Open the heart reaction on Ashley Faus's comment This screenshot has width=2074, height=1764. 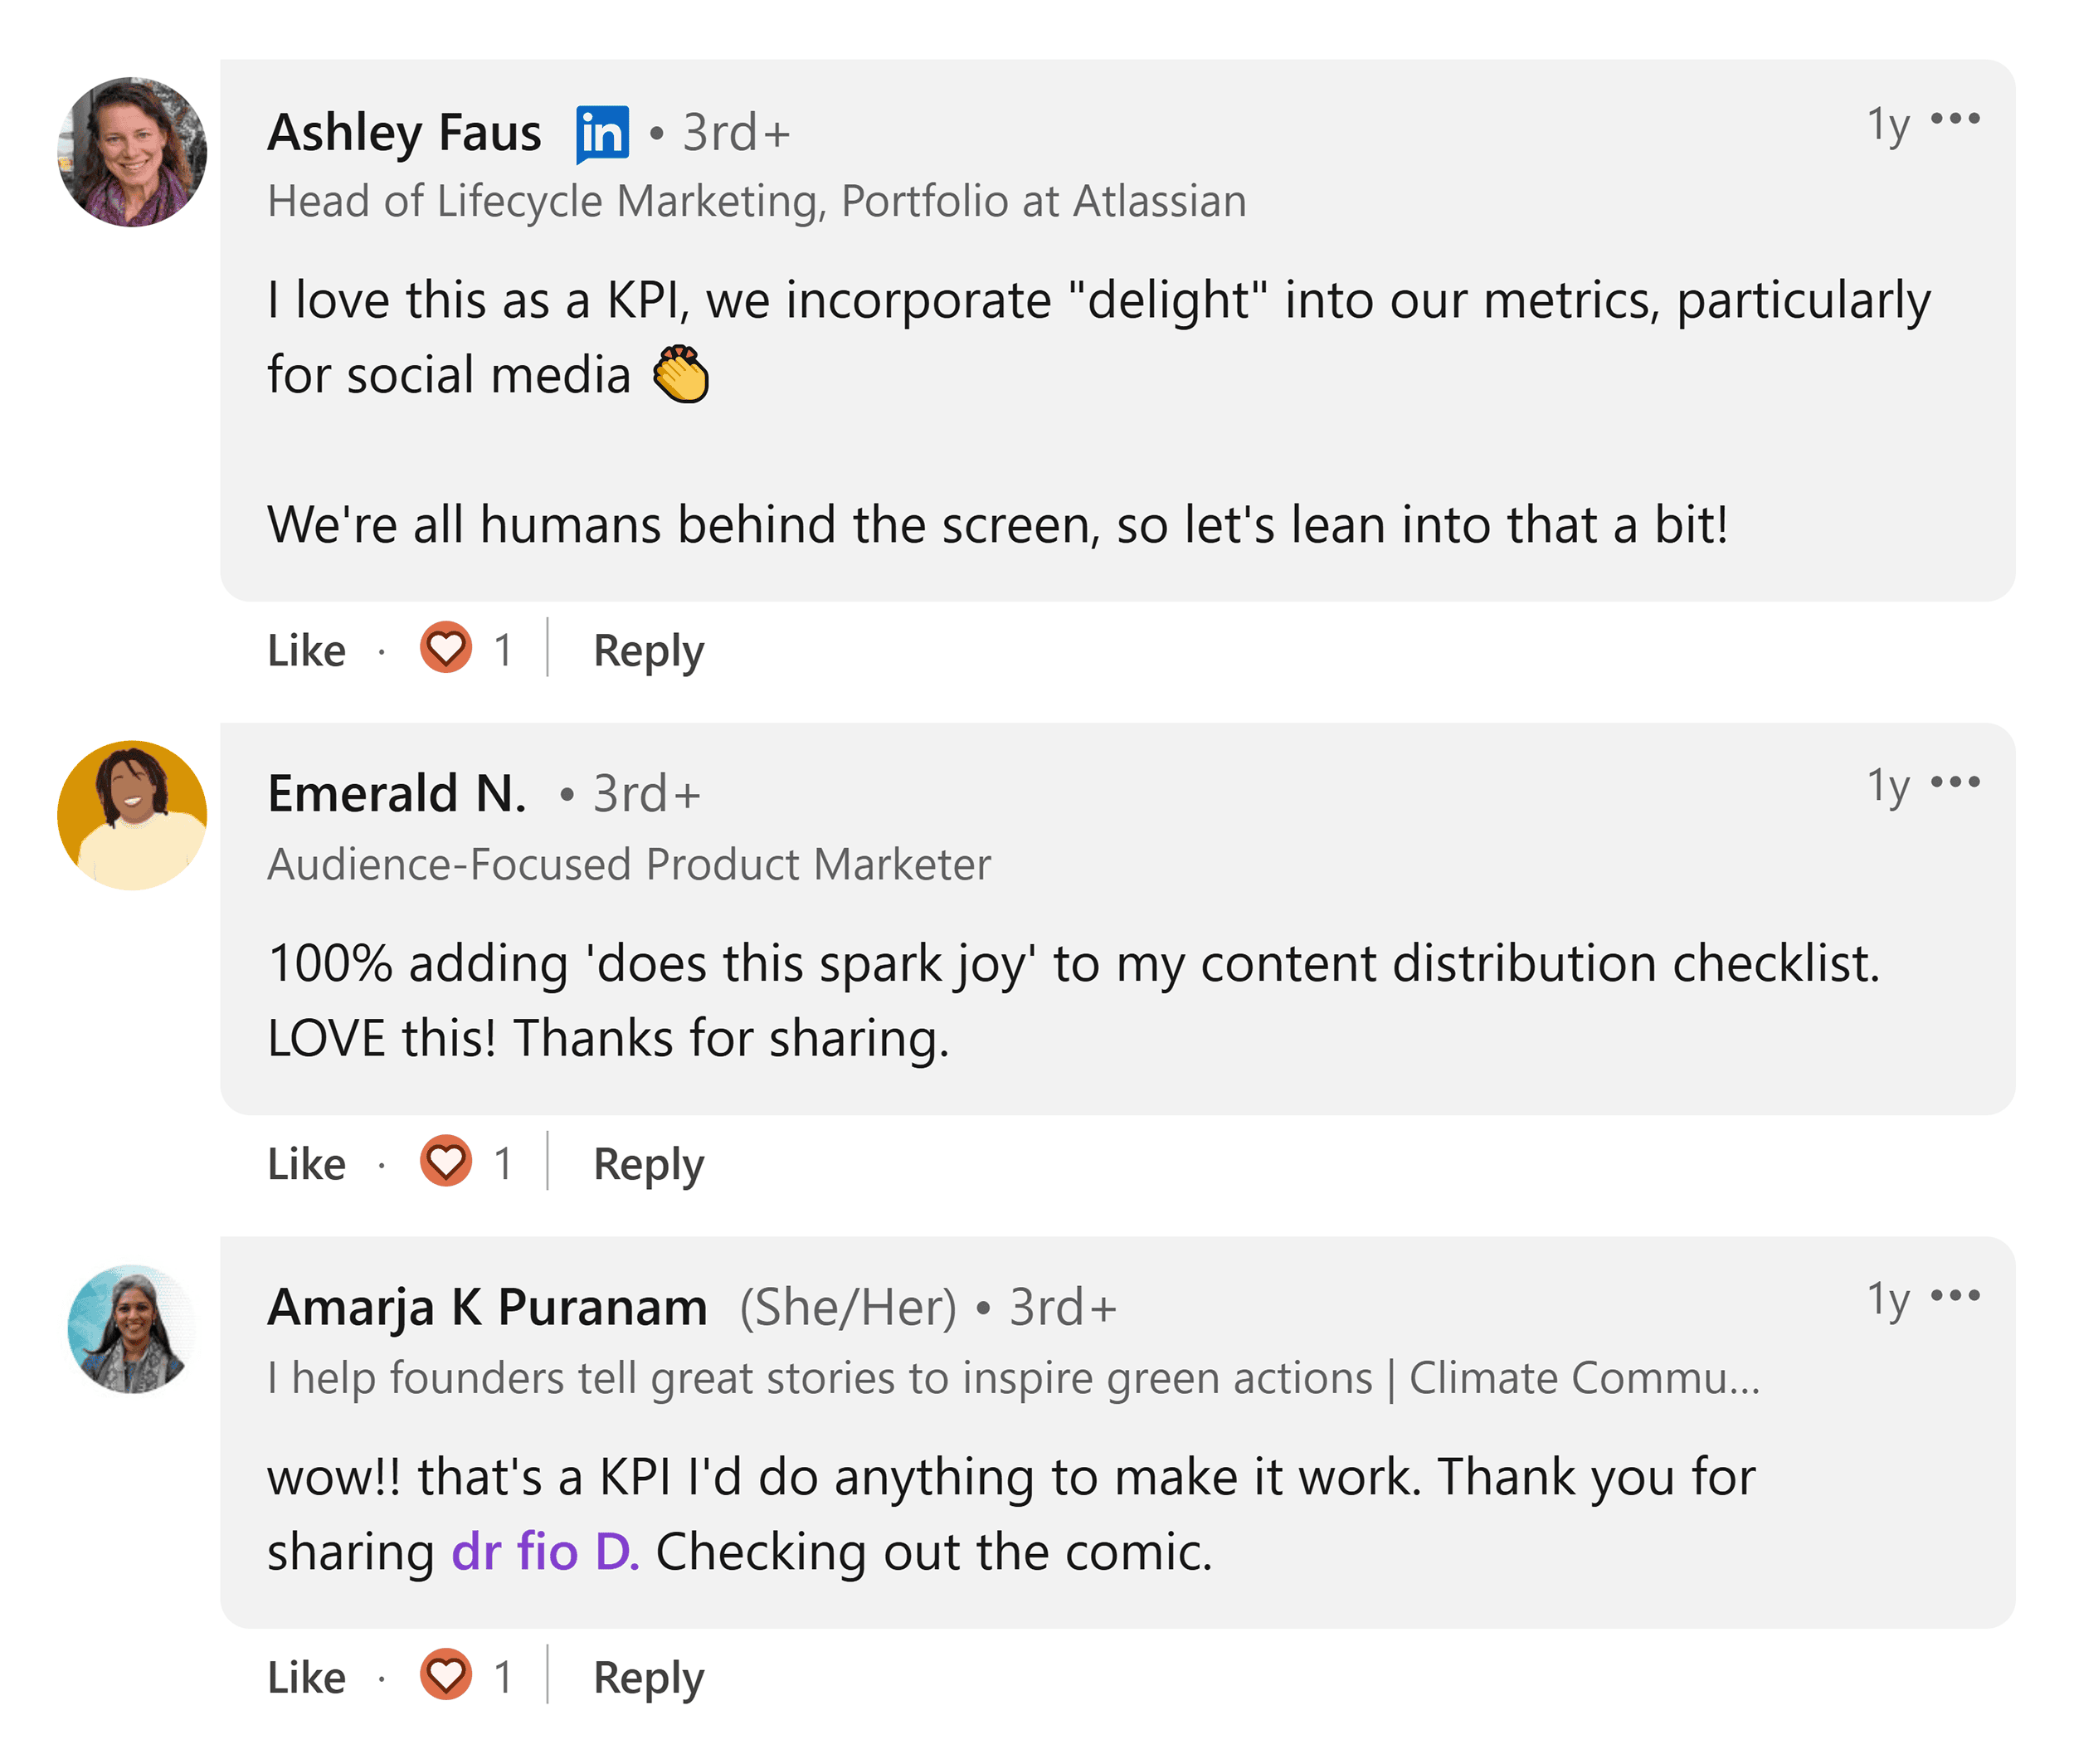pyautogui.click(x=447, y=648)
